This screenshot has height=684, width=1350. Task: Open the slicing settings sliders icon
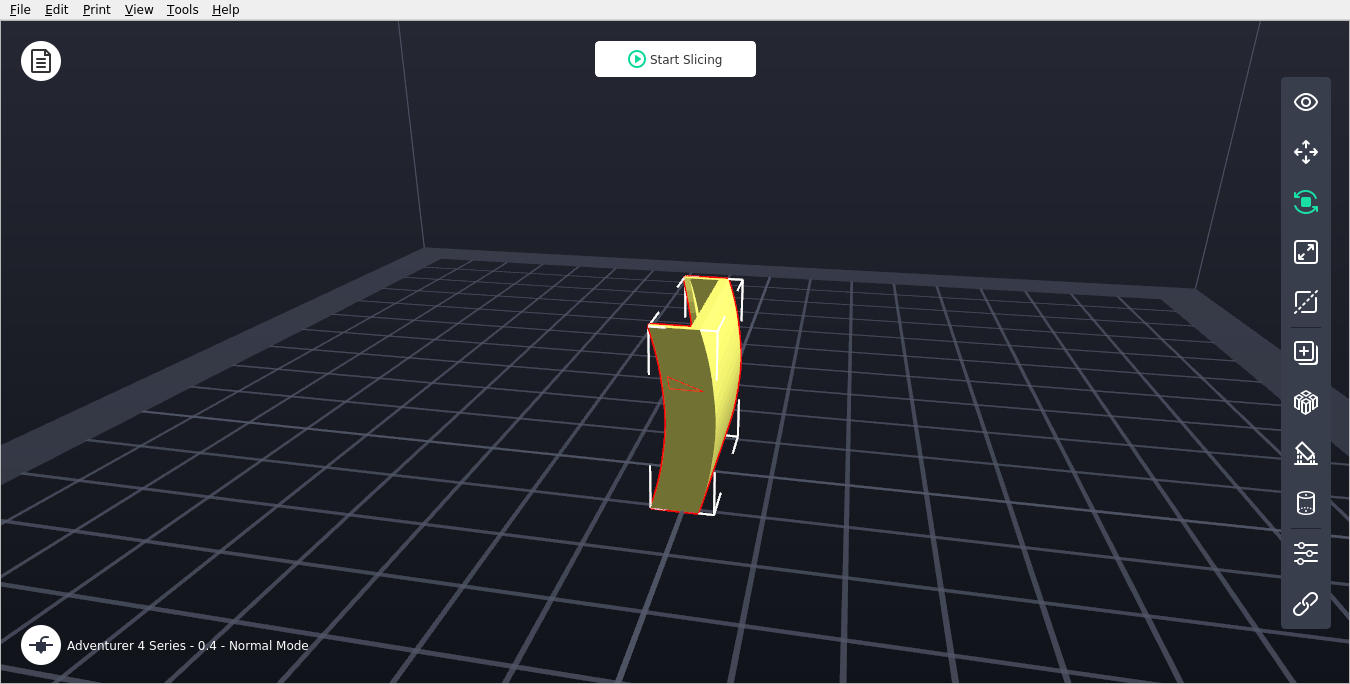(1305, 554)
